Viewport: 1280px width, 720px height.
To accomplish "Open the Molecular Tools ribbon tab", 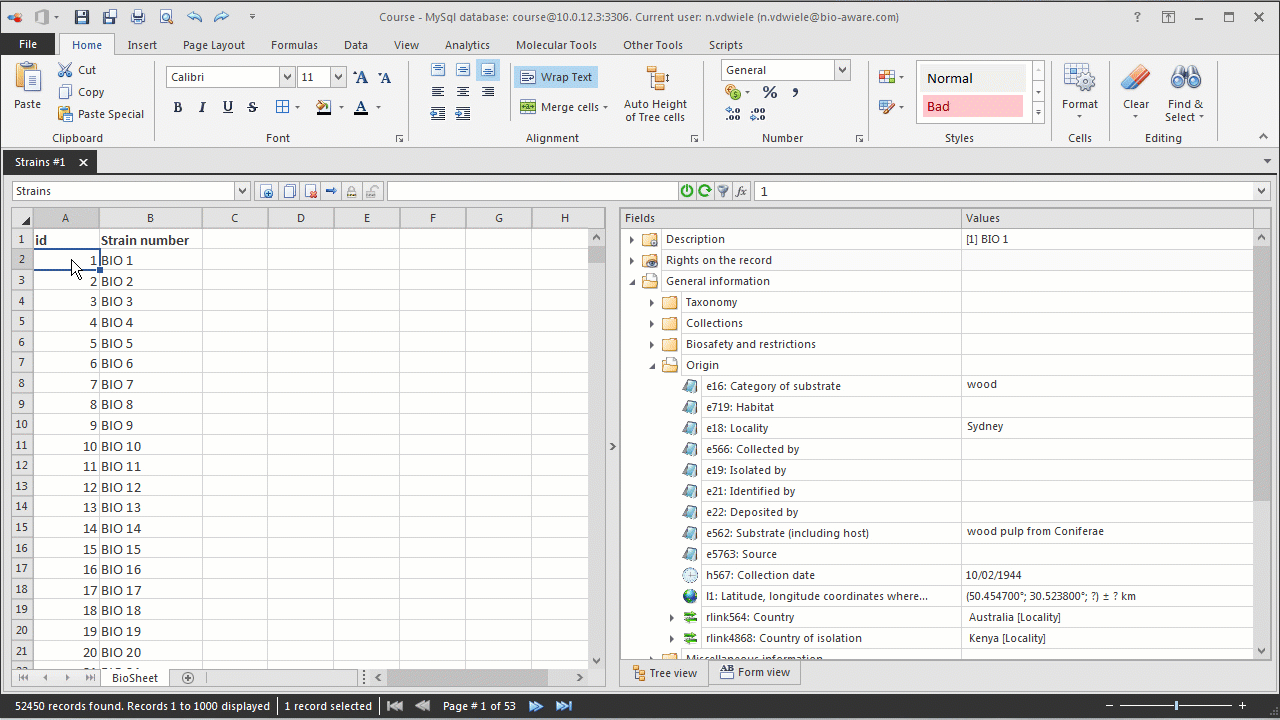I will click(x=556, y=45).
